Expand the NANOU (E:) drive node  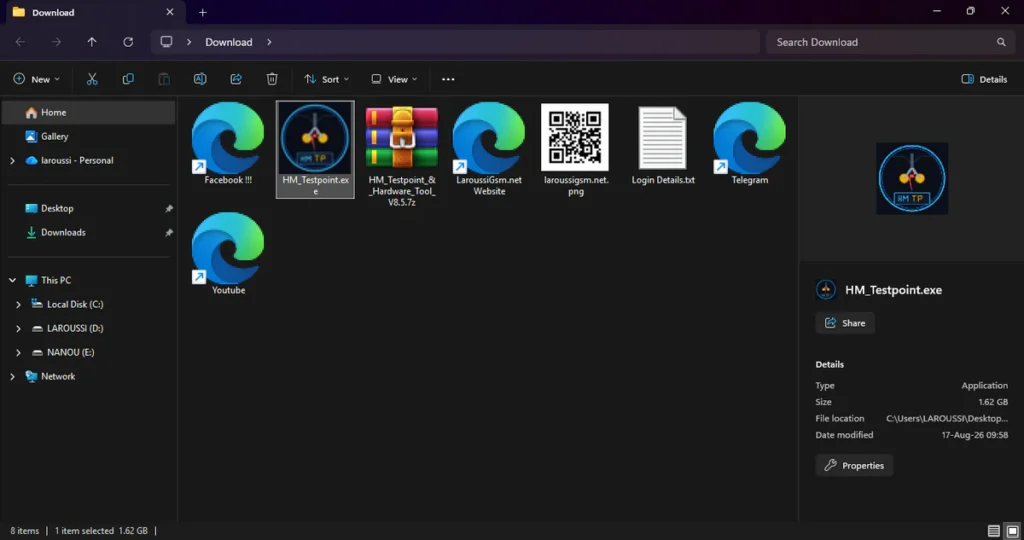click(18, 353)
